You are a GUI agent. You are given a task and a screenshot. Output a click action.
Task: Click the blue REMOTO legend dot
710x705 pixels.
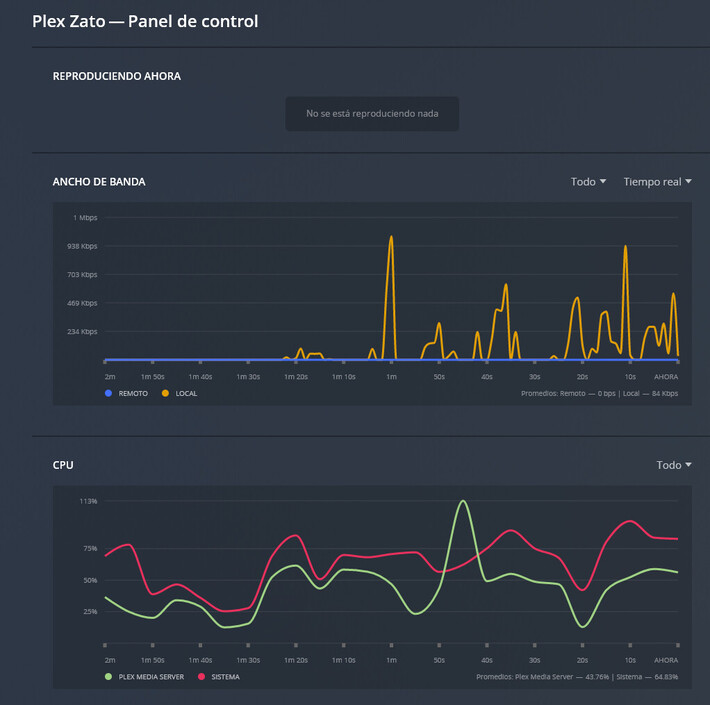coord(108,393)
